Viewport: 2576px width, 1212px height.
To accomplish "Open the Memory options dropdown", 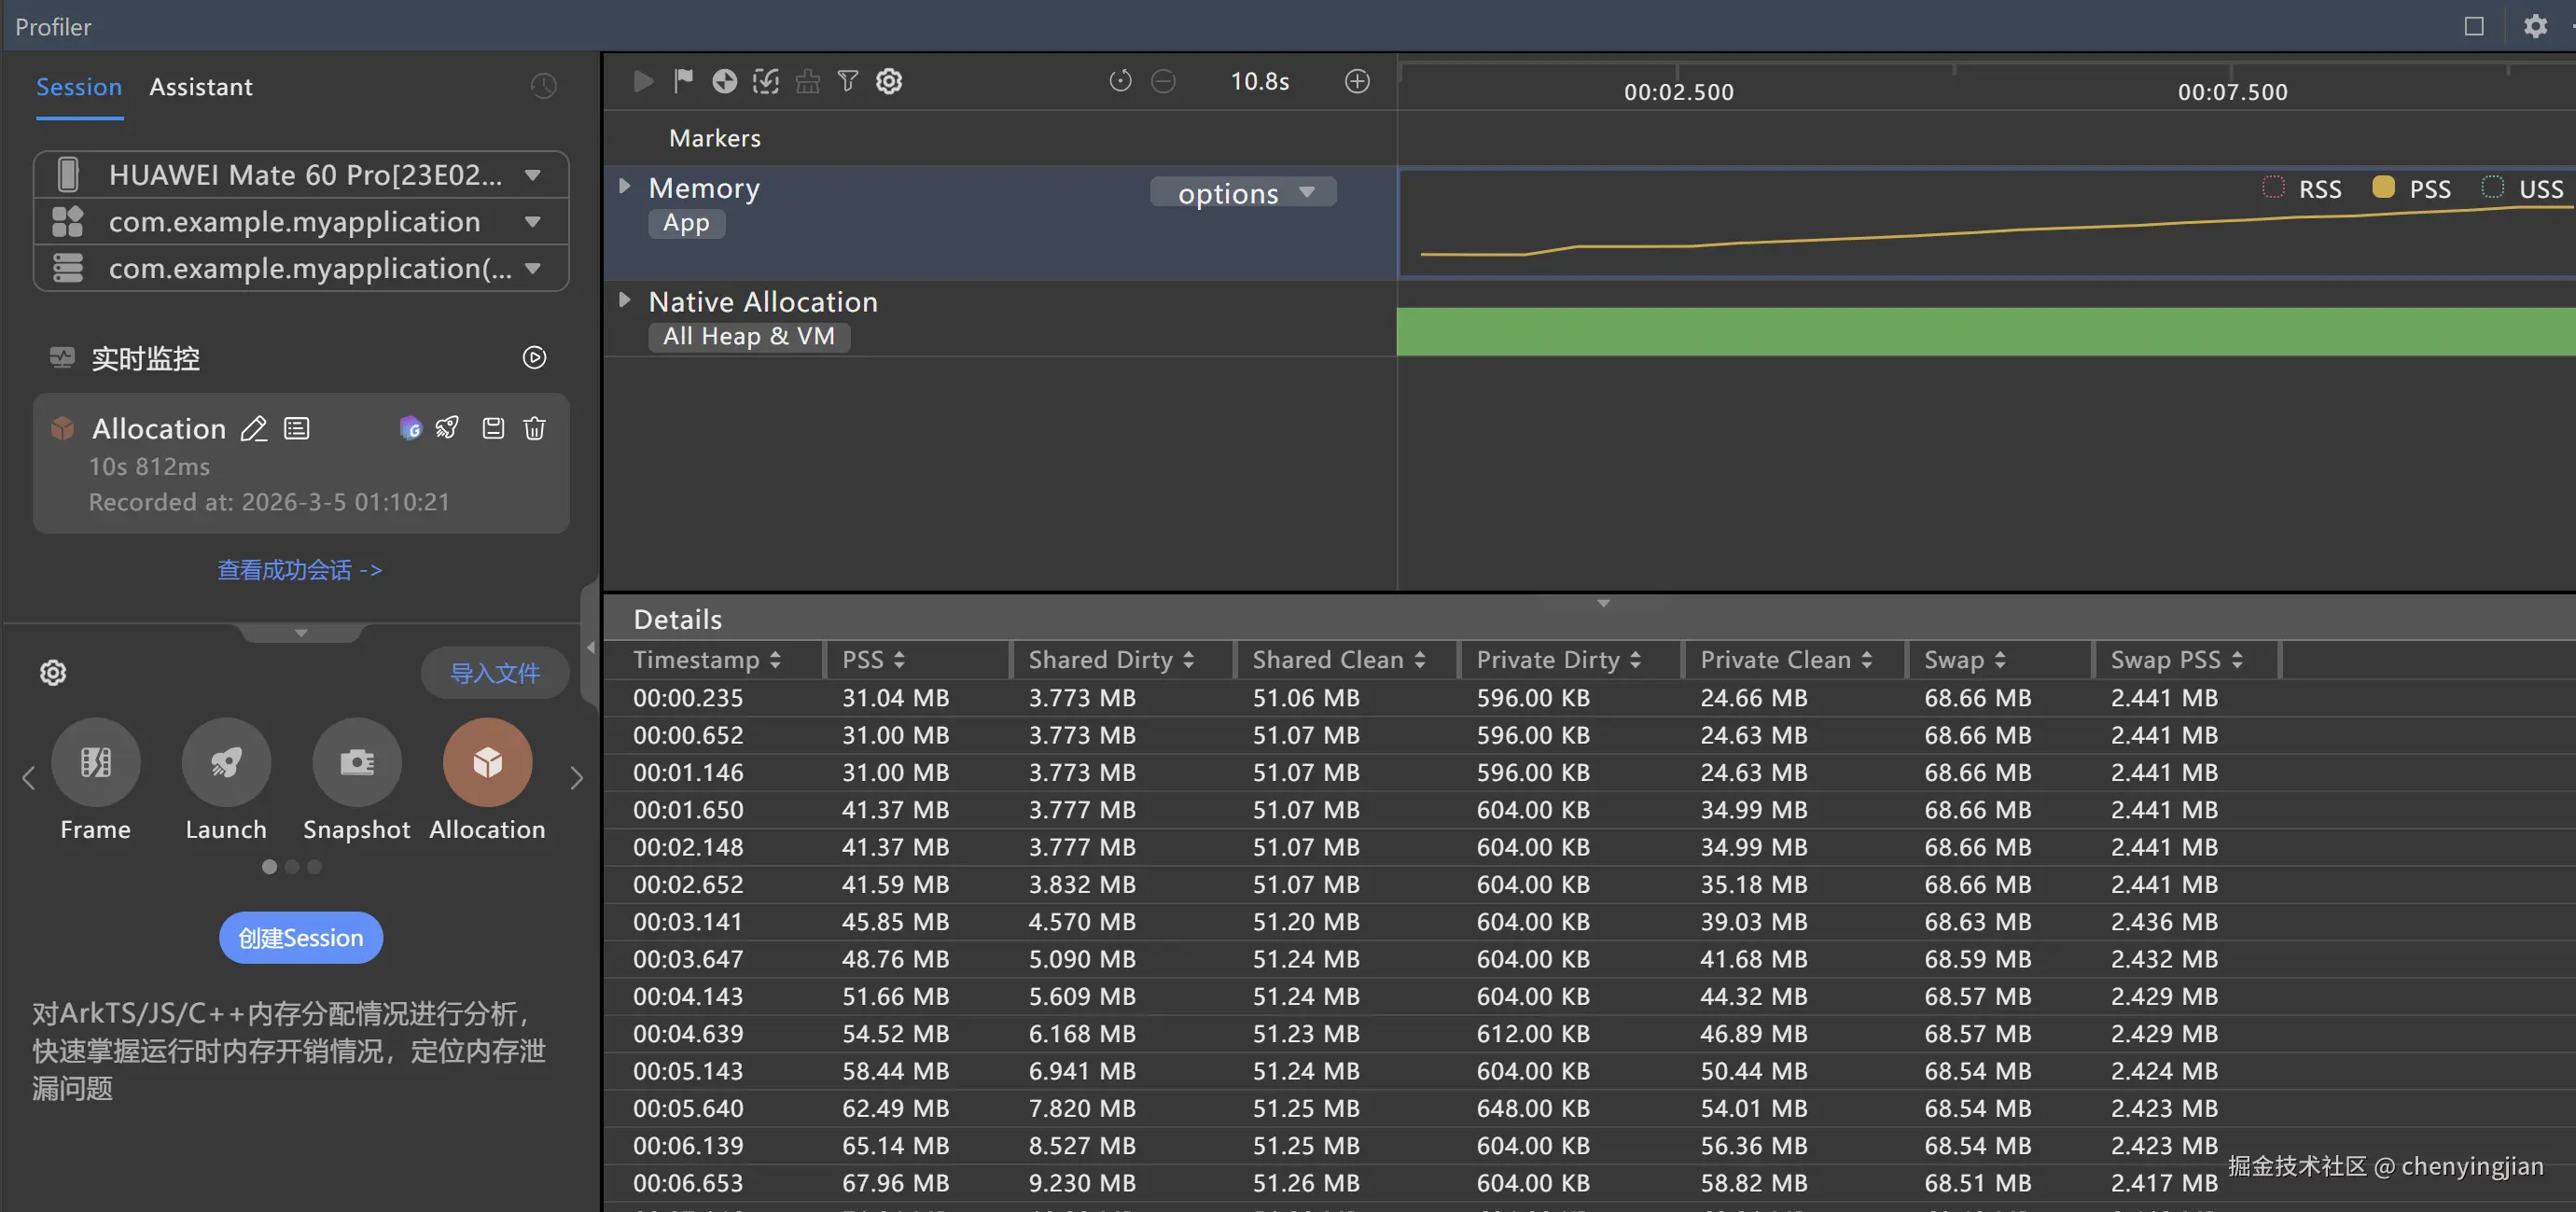I will 1242,192.
